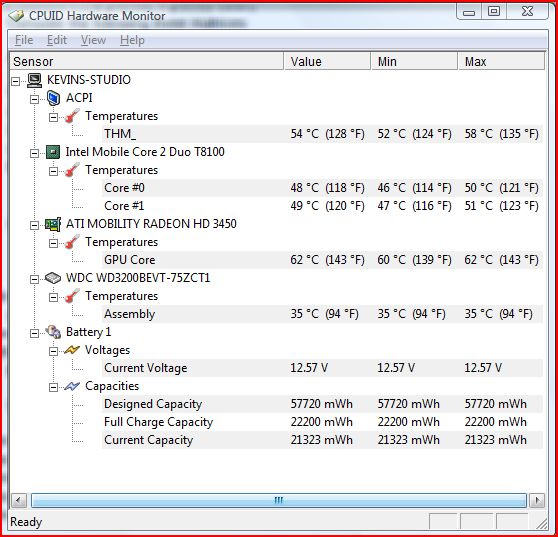Image resolution: width=558 pixels, height=537 pixels.
Task: Click the thermometer icon under WDC drive
Action: click(x=72, y=296)
